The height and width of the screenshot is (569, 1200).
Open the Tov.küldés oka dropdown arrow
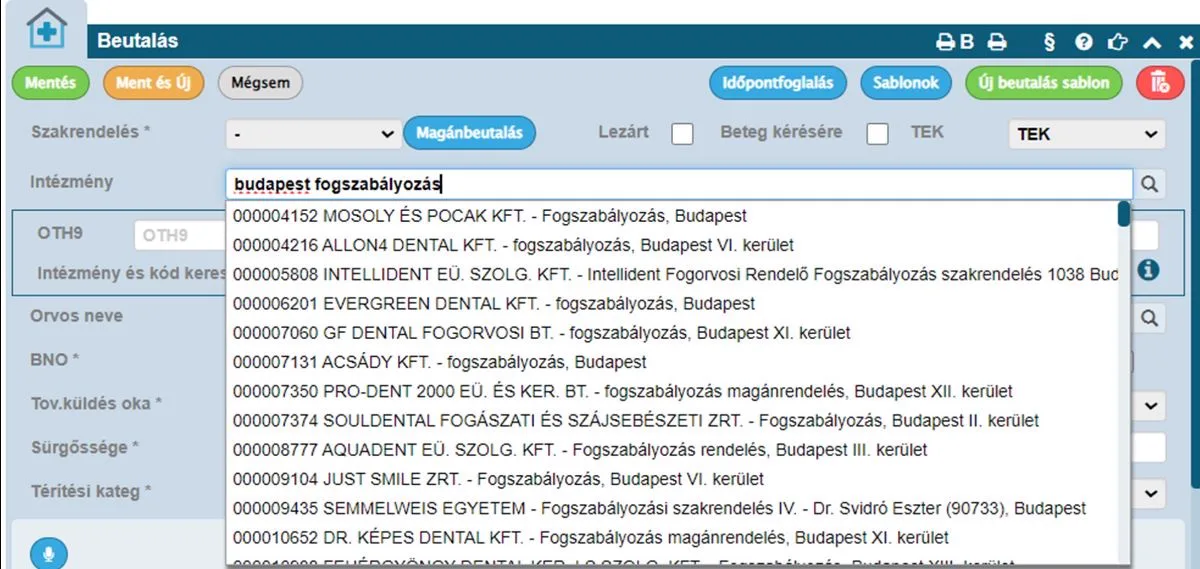click(1151, 406)
